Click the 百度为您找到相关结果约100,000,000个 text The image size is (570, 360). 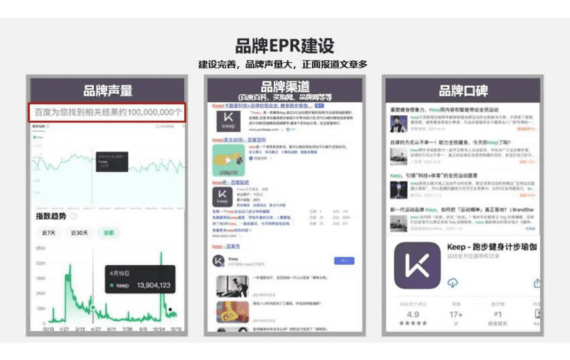(107, 112)
